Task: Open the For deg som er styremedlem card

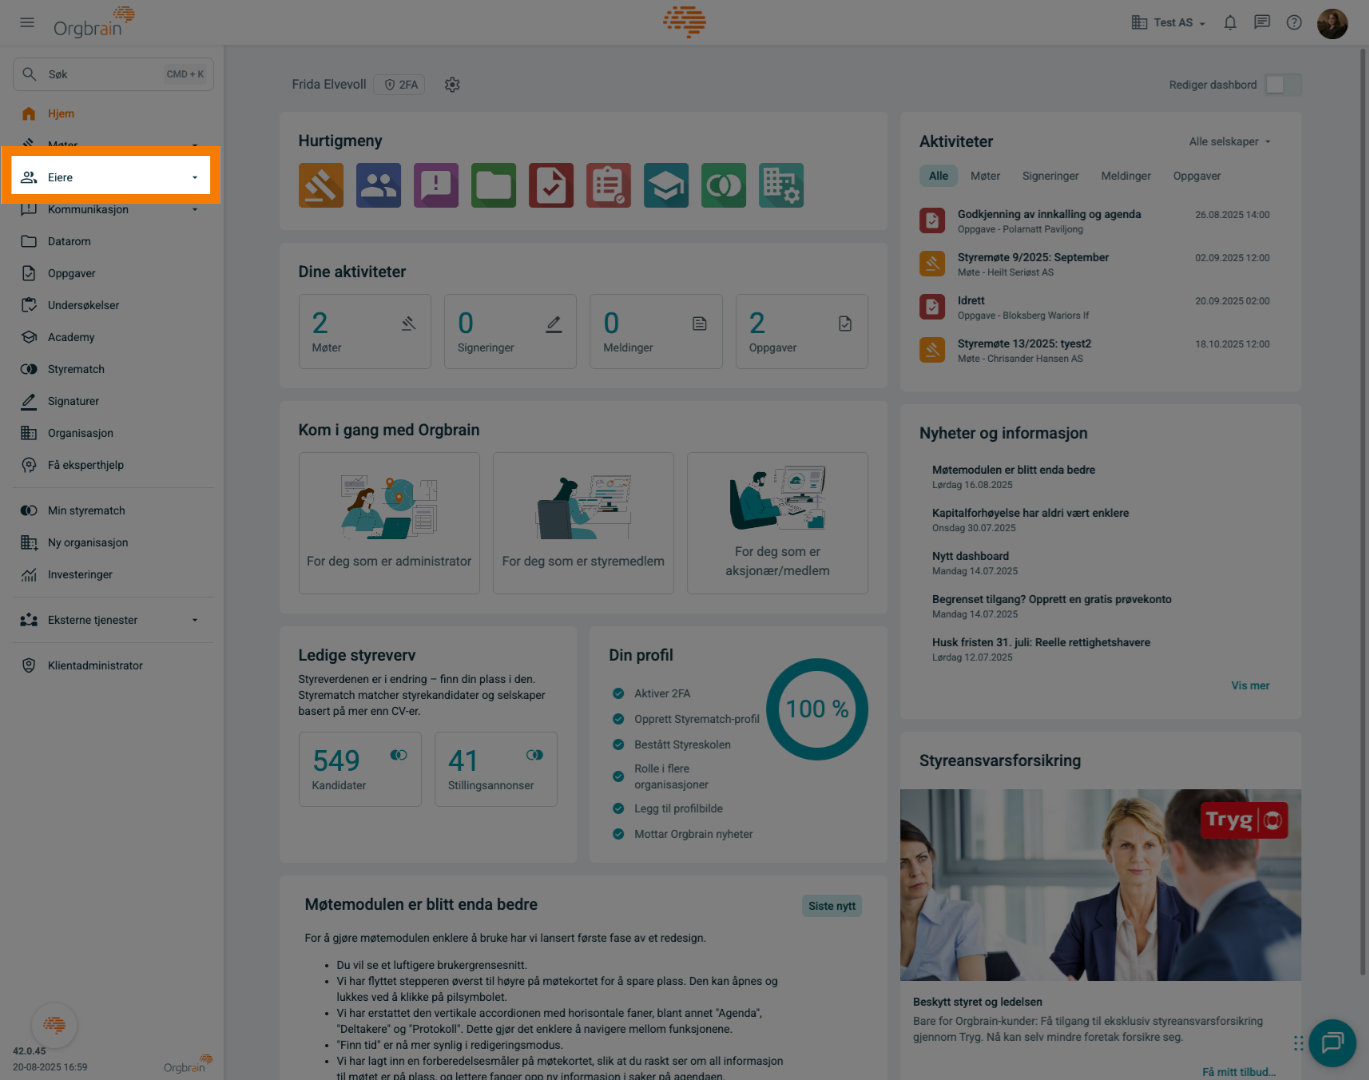Action: pos(583,523)
